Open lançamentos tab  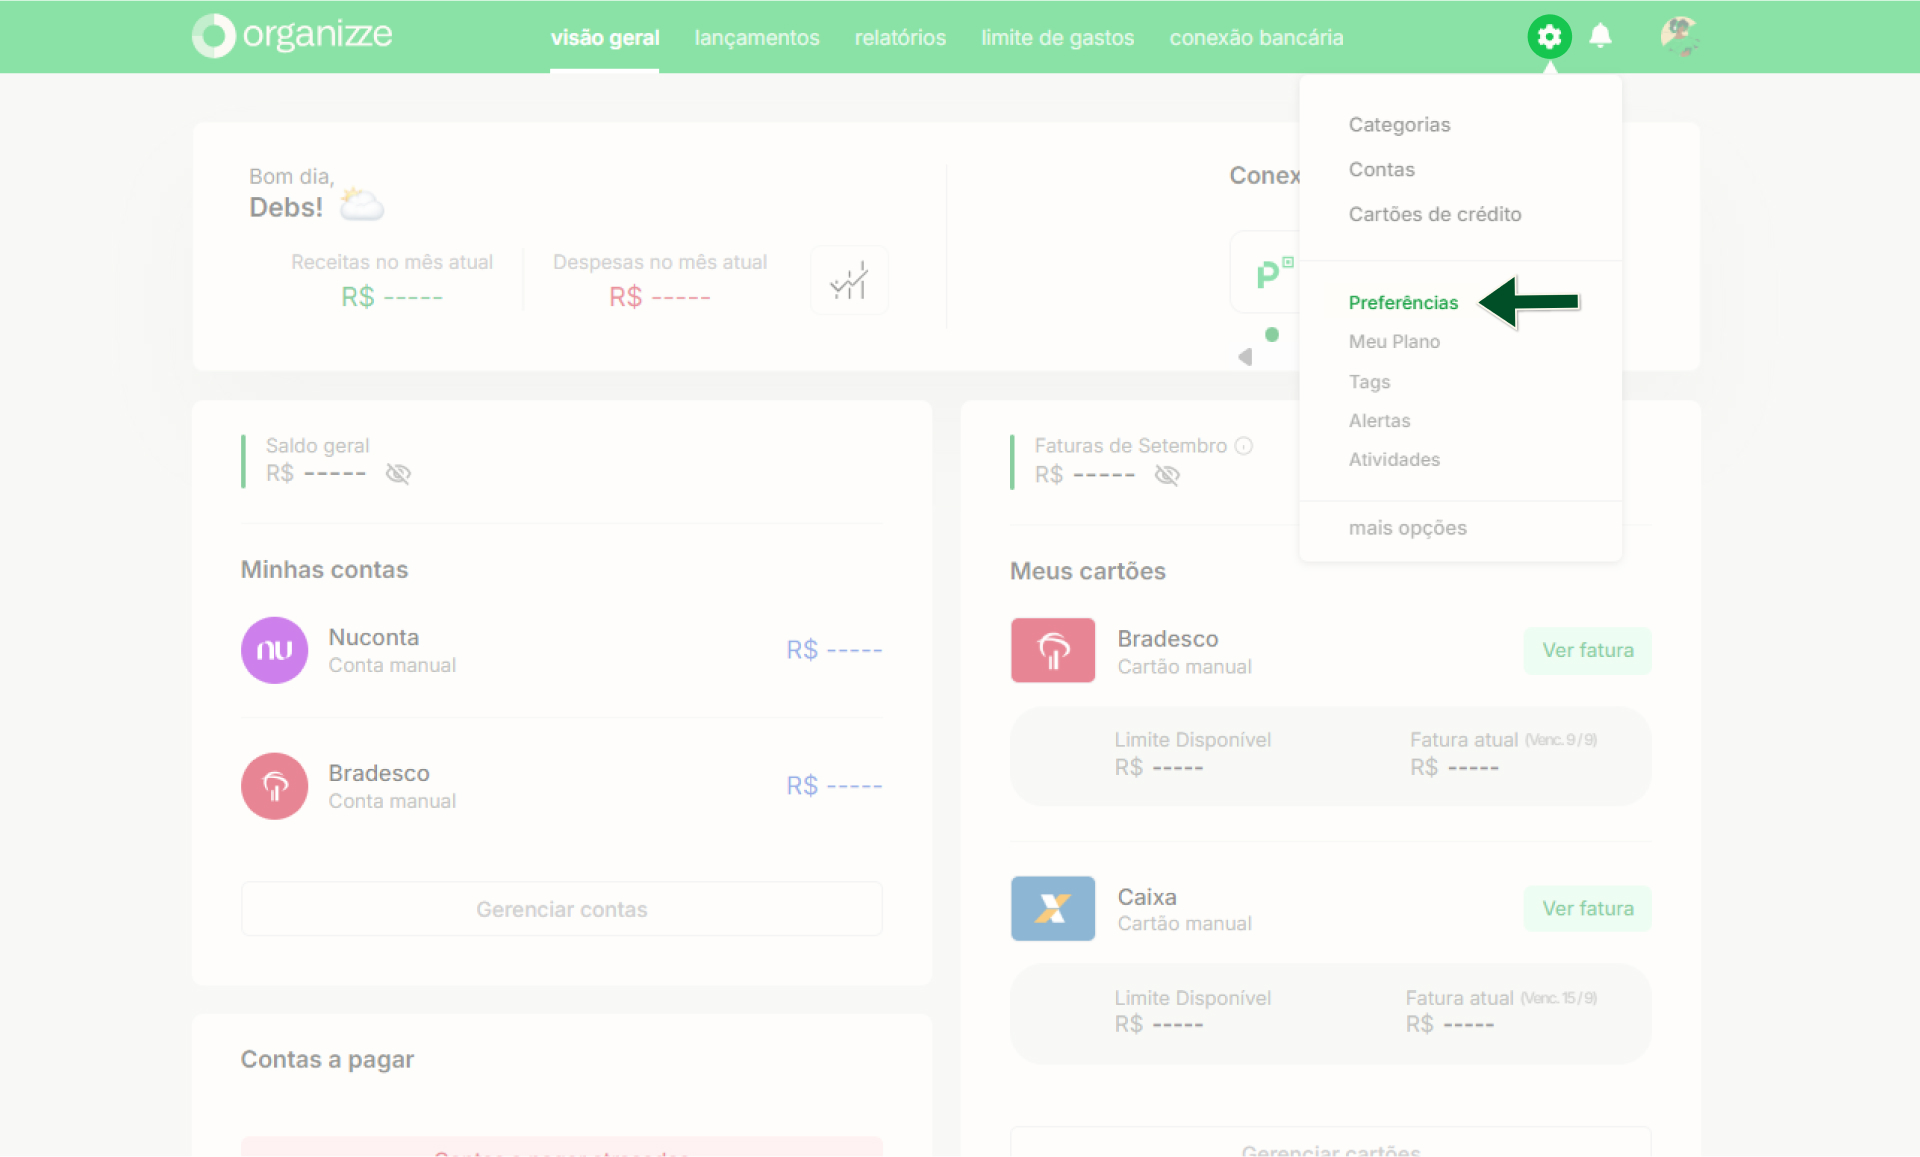[757, 38]
